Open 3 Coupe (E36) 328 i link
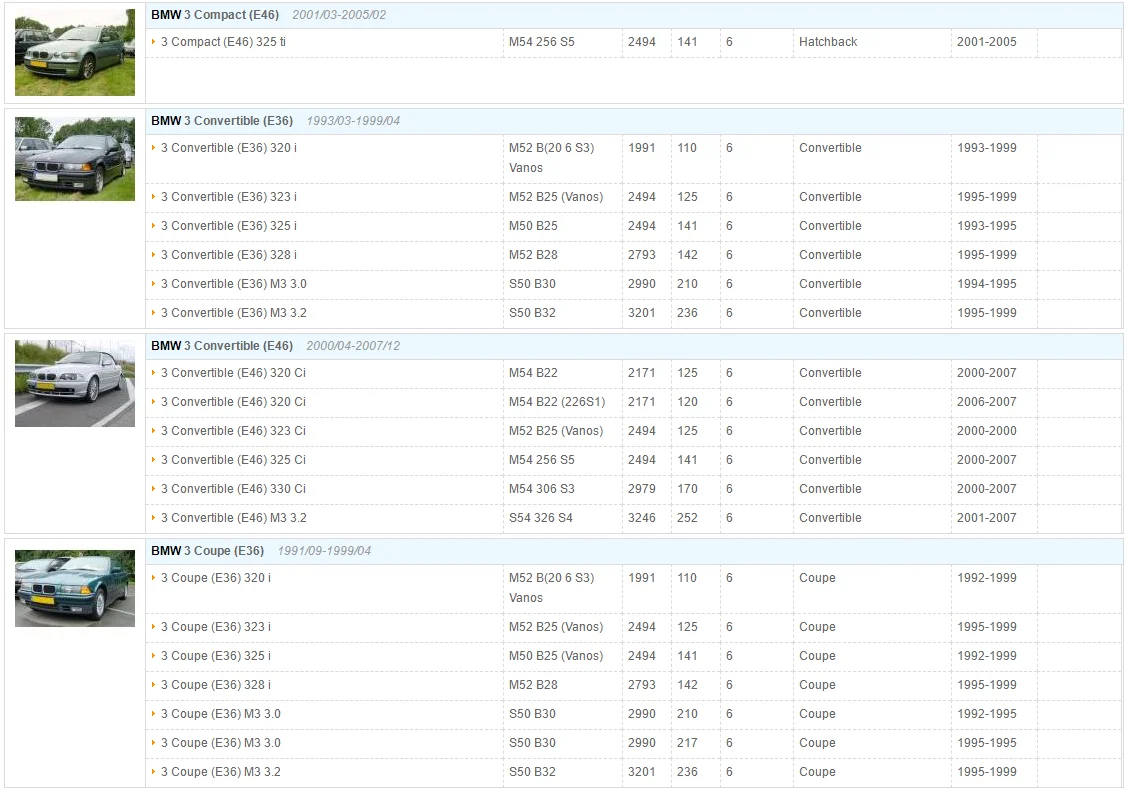Viewport: 1130px width, 789px height. [215, 685]
